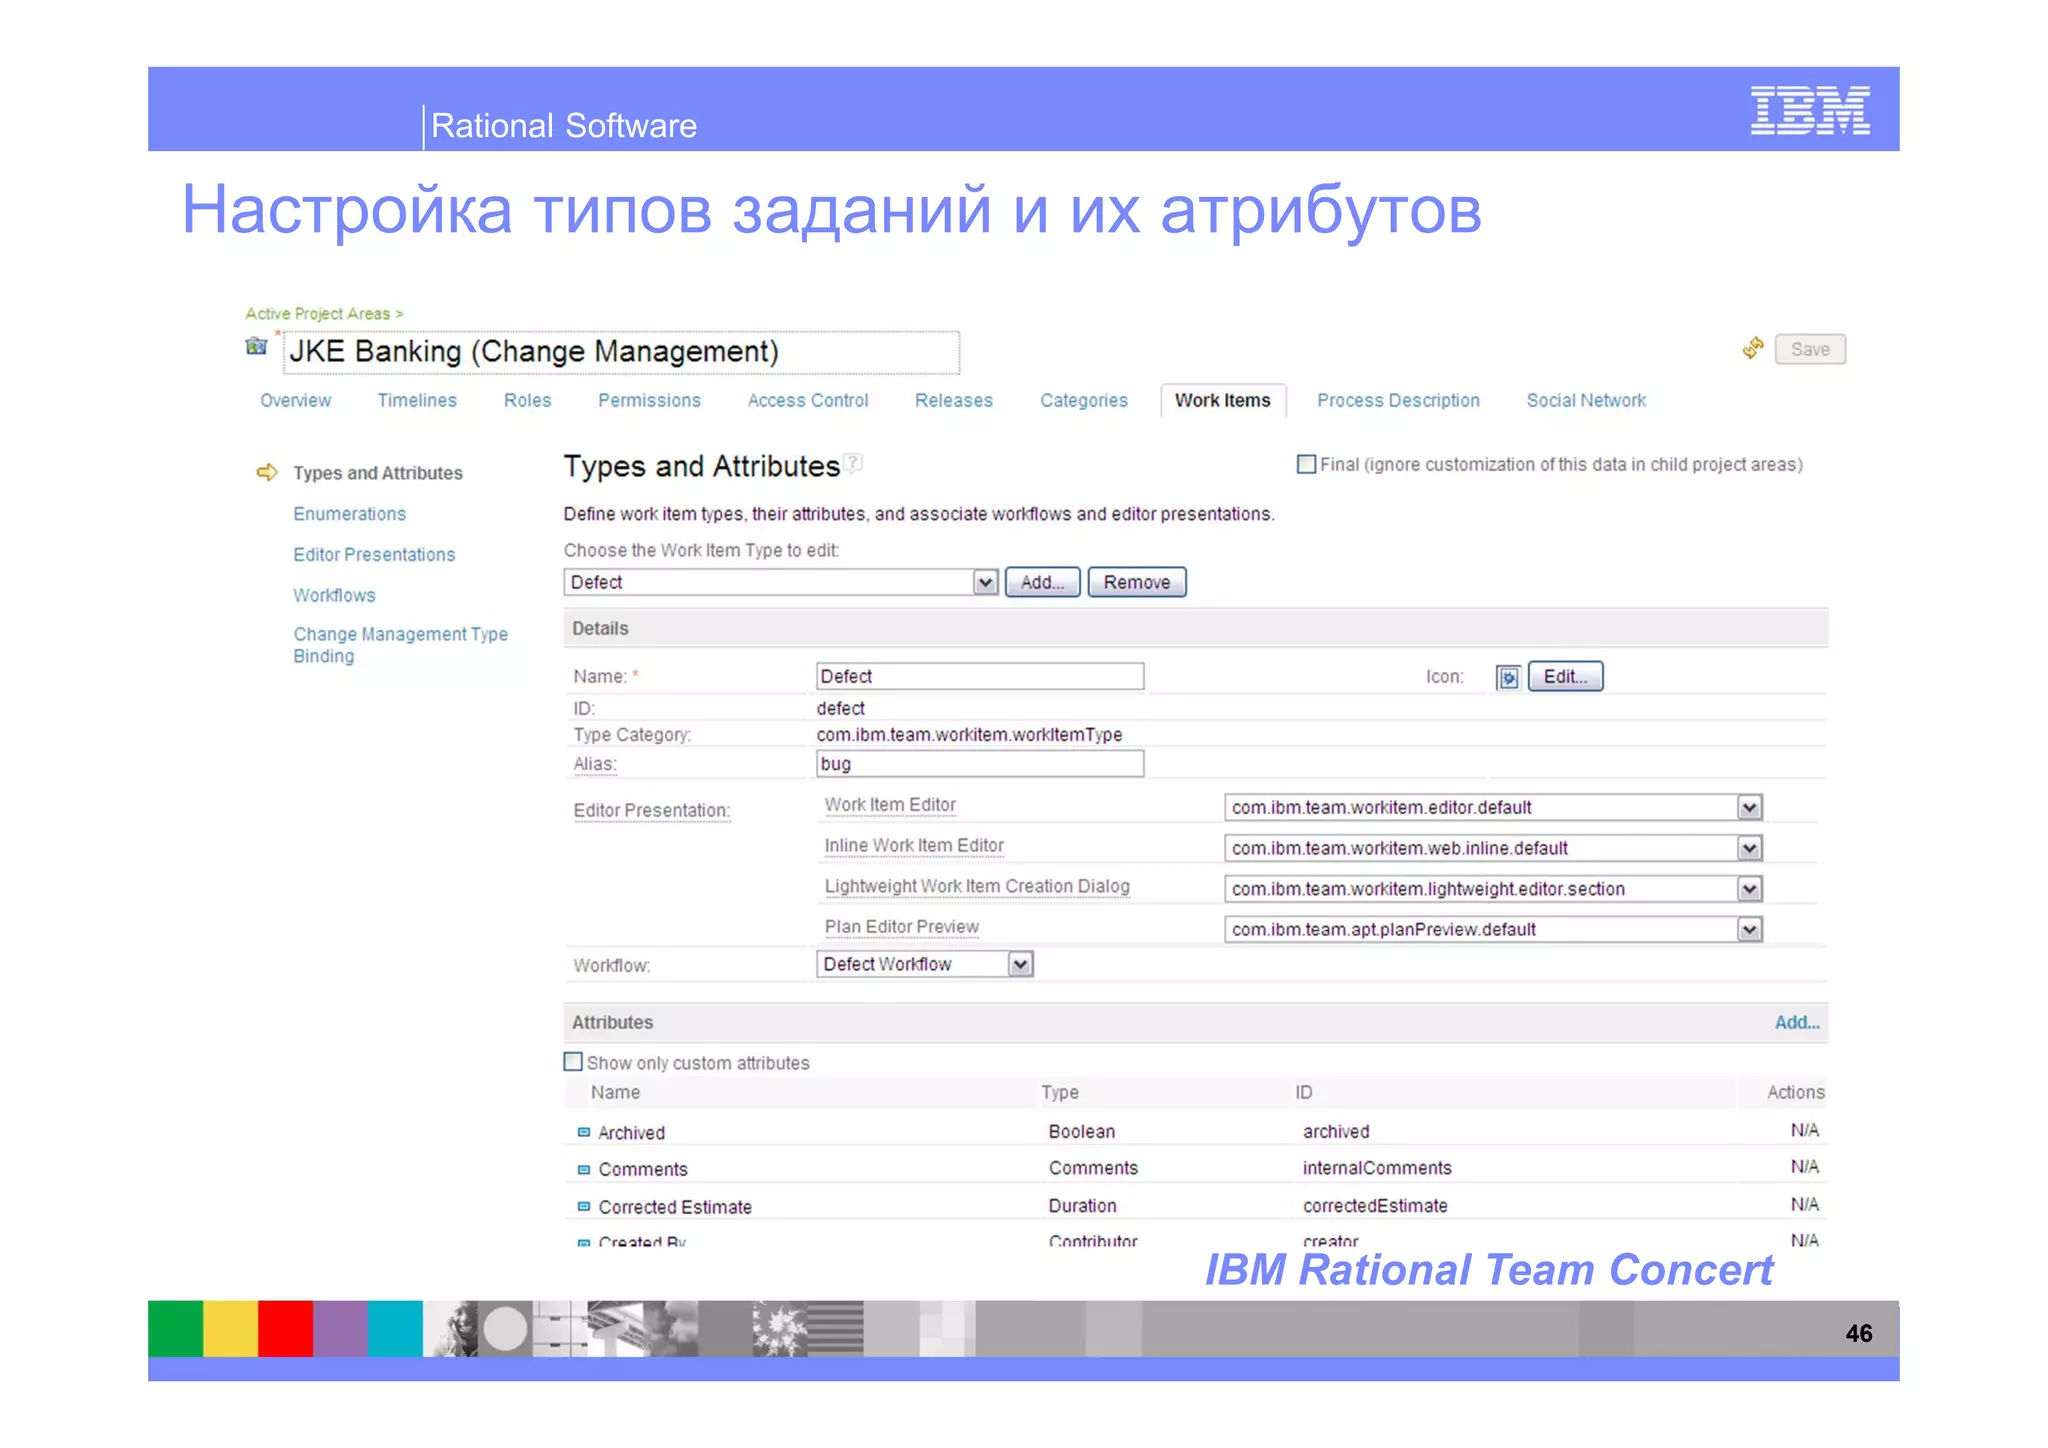Image resolution: width=2048 pixels, height=1448 pixels.
Task: Go to the Access Control tab
Action: (808, 400)
